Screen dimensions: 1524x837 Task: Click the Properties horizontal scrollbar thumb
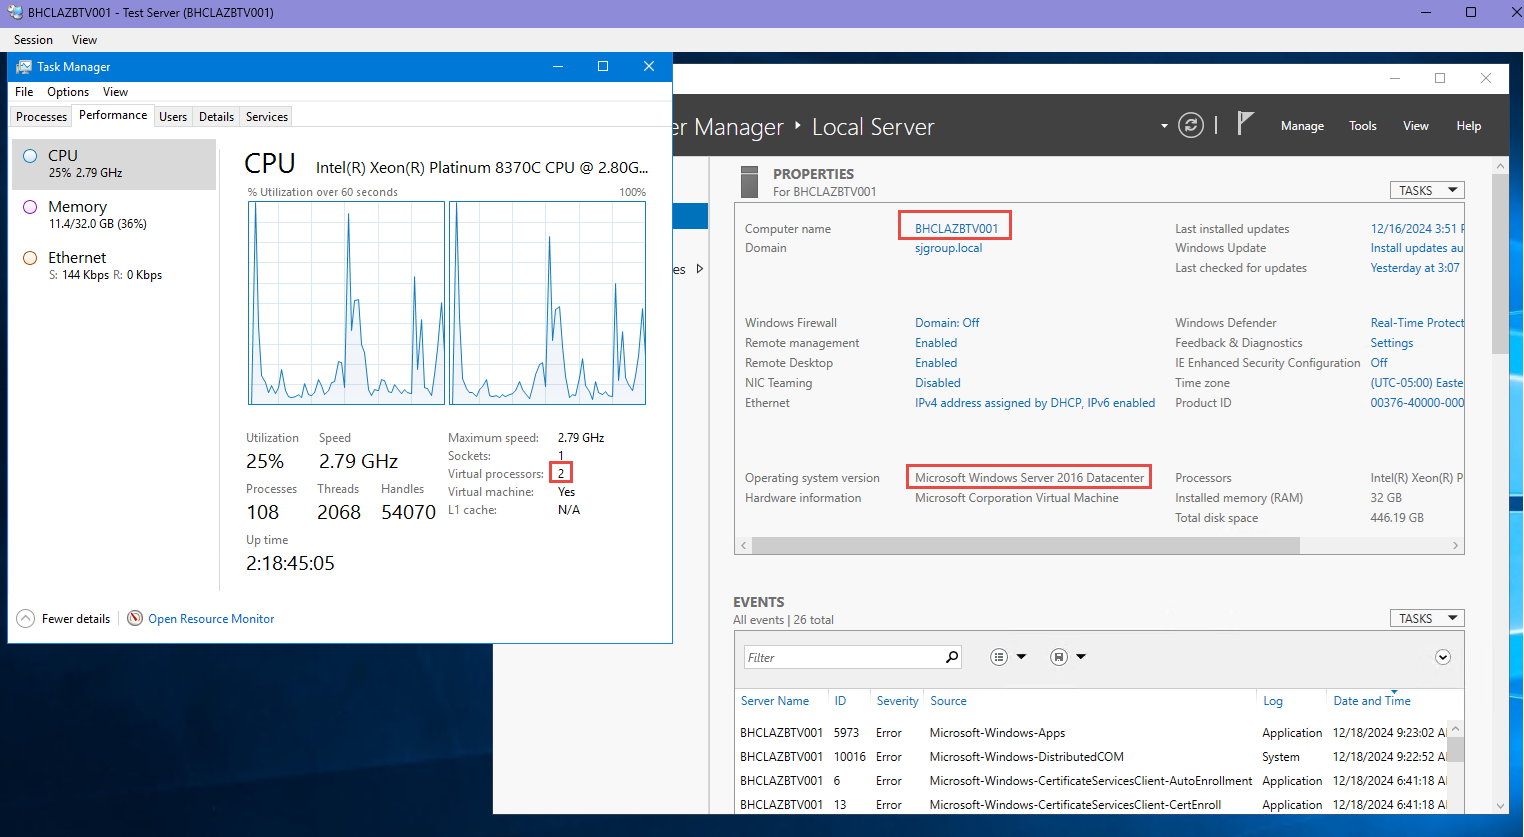point(1026,546)
